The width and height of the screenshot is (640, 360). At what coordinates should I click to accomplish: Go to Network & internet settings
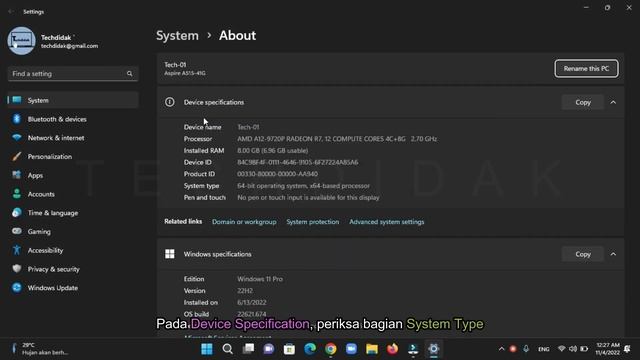[x=73, y=138]
